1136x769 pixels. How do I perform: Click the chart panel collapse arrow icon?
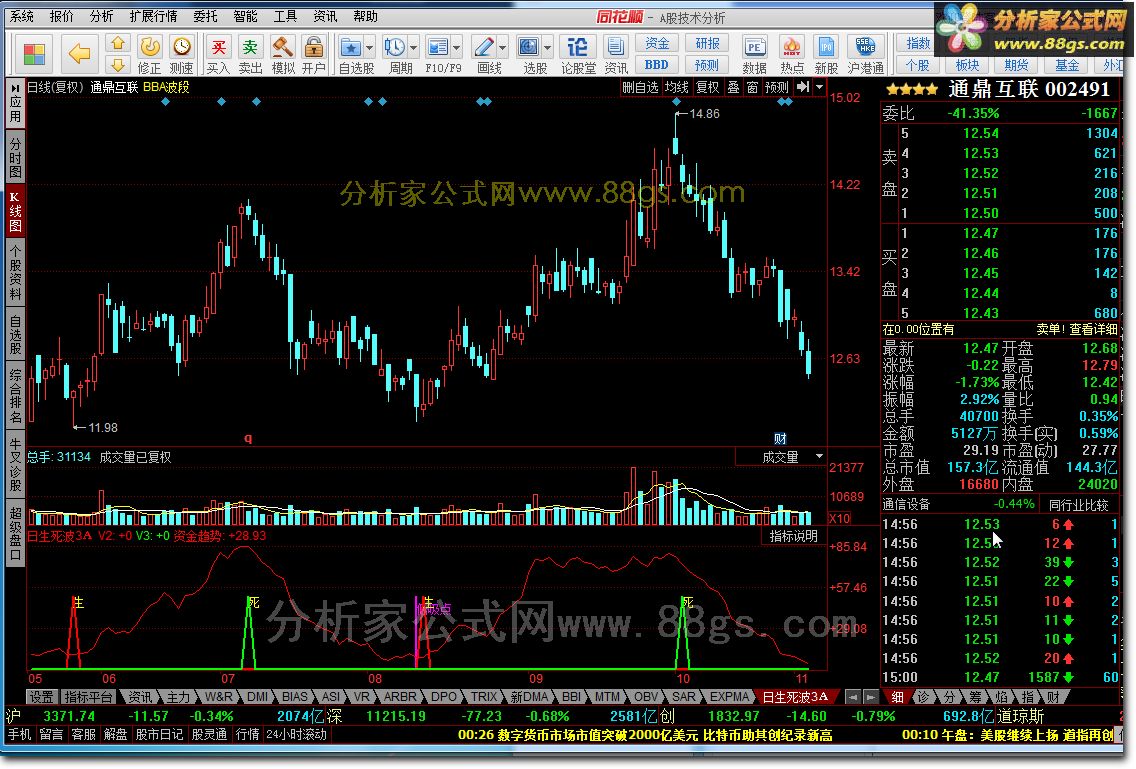(803, 87)
